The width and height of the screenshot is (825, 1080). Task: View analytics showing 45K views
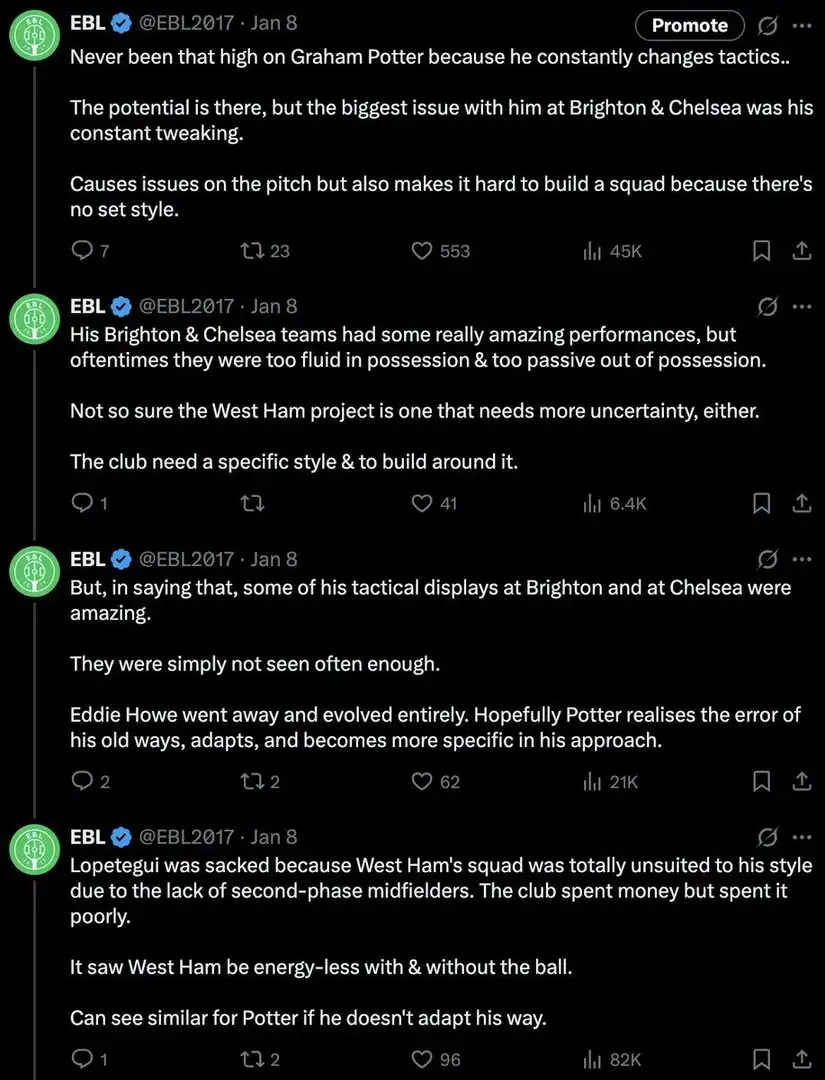pyautogui.click(x=592, y=251)
